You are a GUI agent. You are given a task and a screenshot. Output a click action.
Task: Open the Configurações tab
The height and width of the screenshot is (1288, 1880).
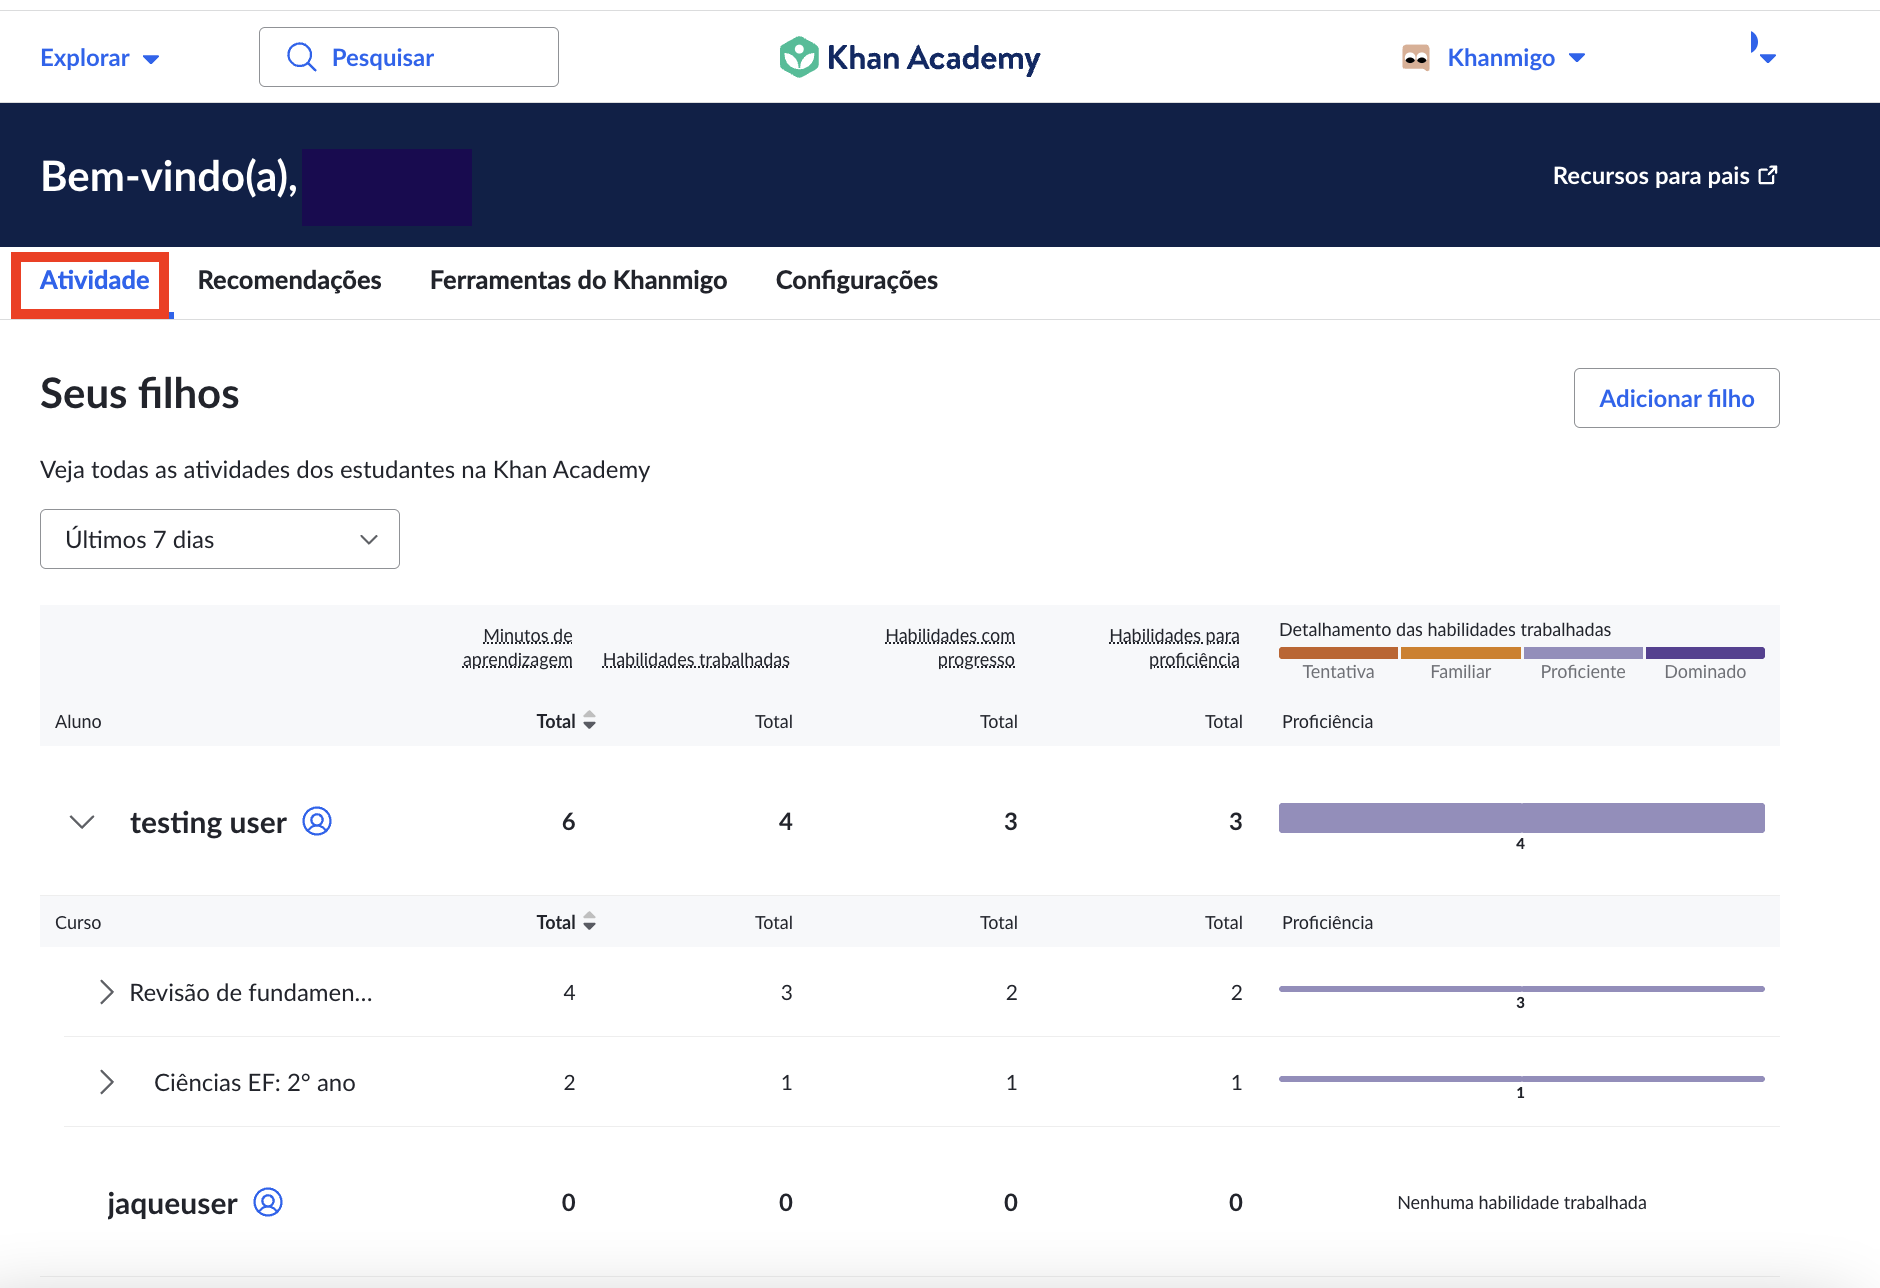(x=856, y=281)
